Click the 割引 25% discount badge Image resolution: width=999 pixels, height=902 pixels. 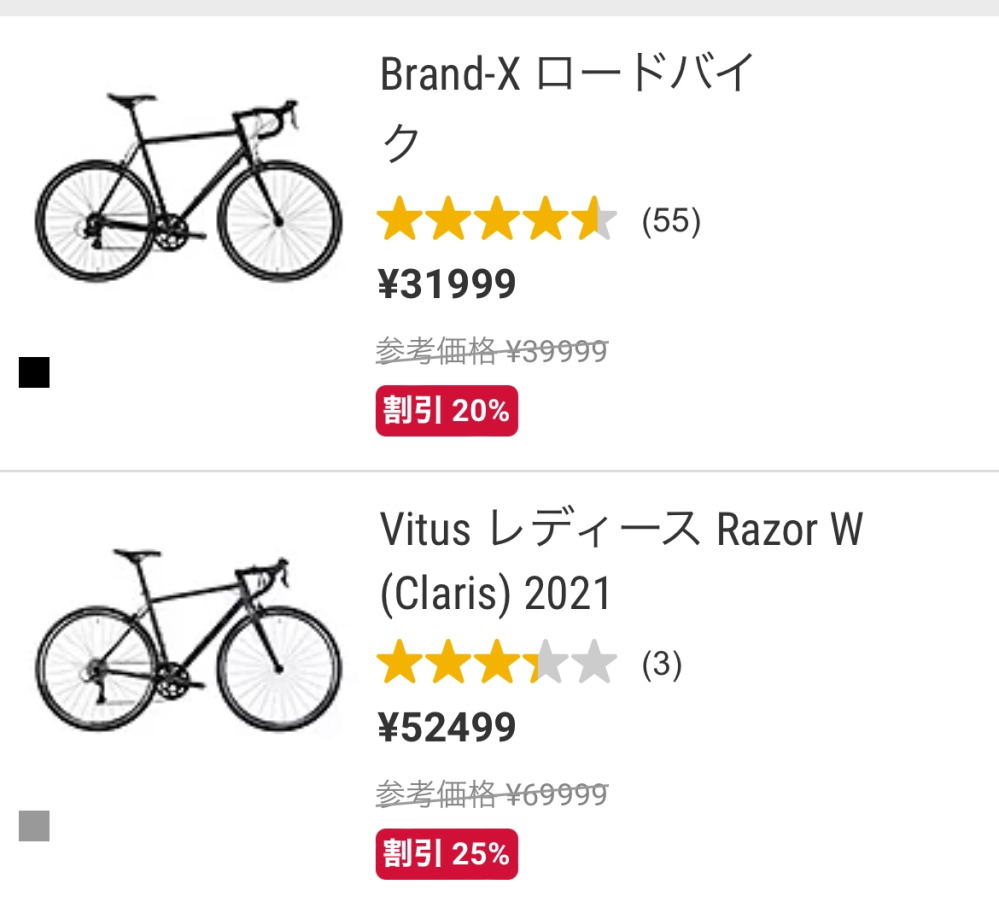point(446,854)
